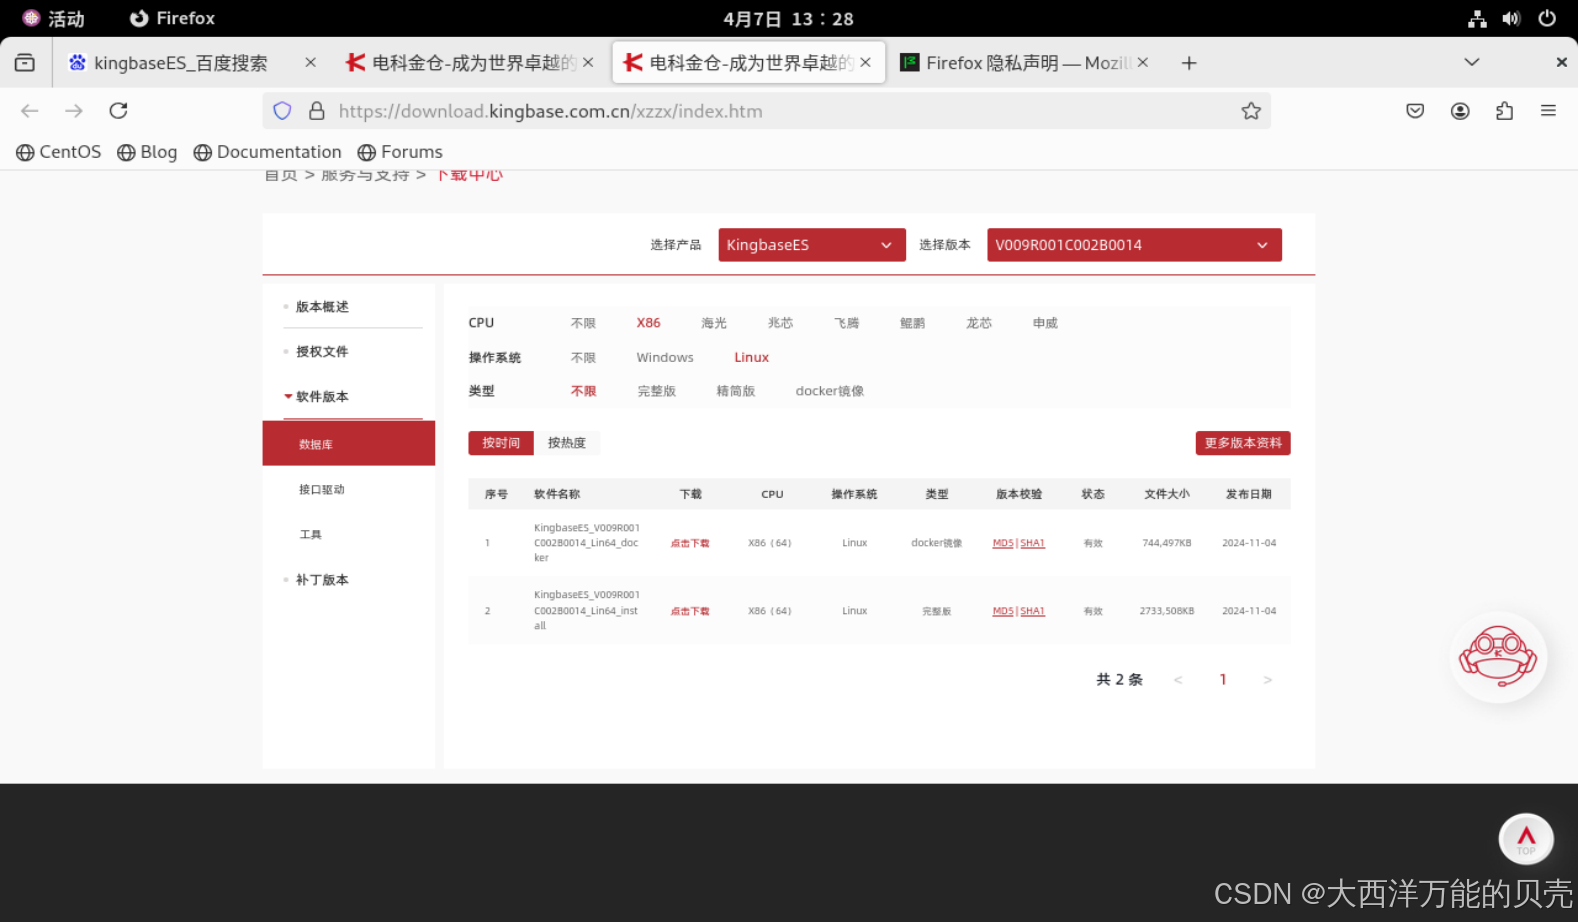Open the V009R001C002B0014 version dropdown
Viewport: 1578px width, 922px height.
1134,245
